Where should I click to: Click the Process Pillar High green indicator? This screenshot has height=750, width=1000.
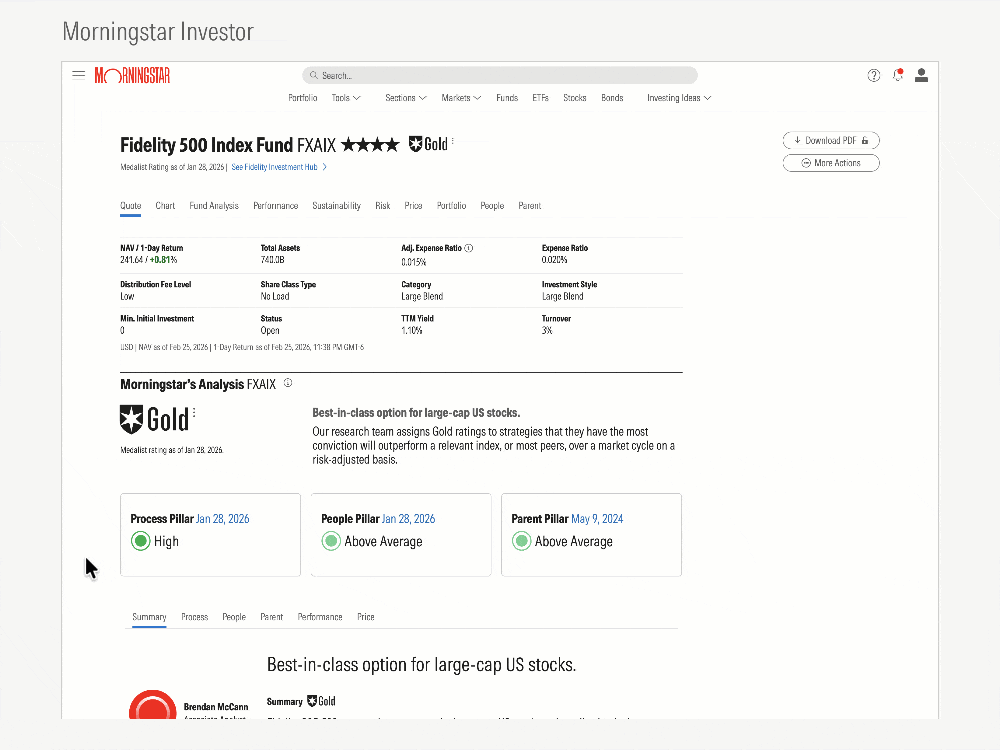[140, 541]
